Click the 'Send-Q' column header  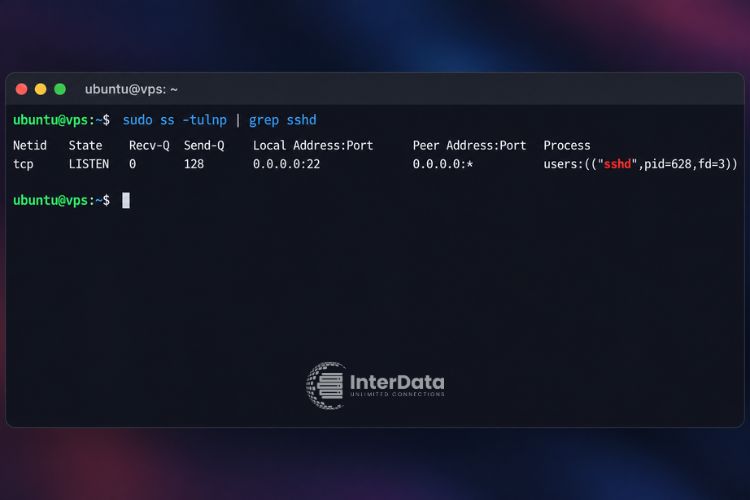click(204, 145)
